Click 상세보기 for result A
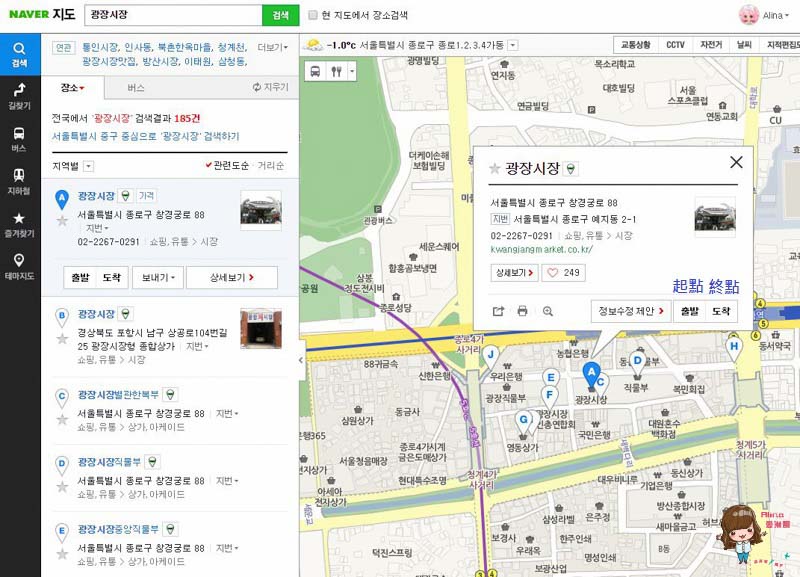This screenshot has height=577, width=800. click(232, 278)
